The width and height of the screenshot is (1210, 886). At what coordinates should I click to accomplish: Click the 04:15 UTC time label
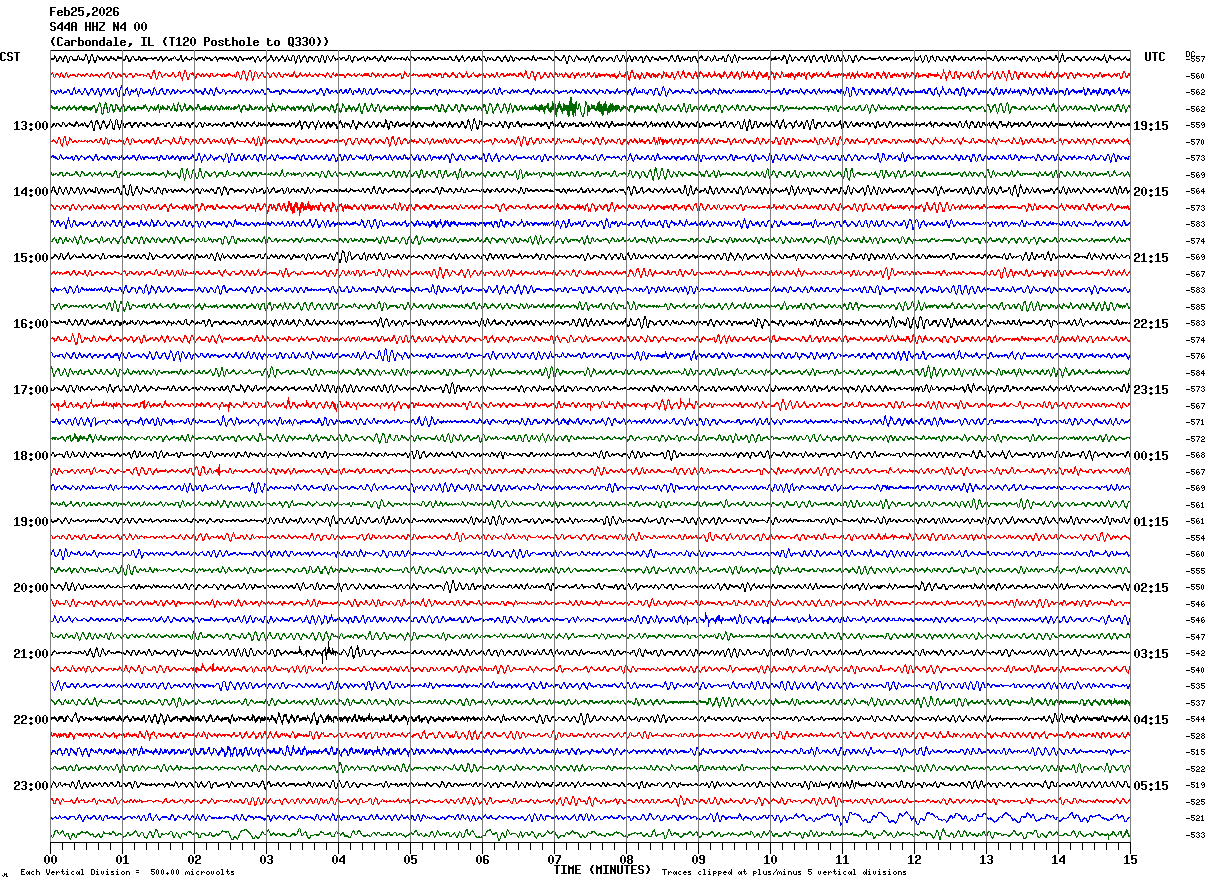coord(1150,720)
